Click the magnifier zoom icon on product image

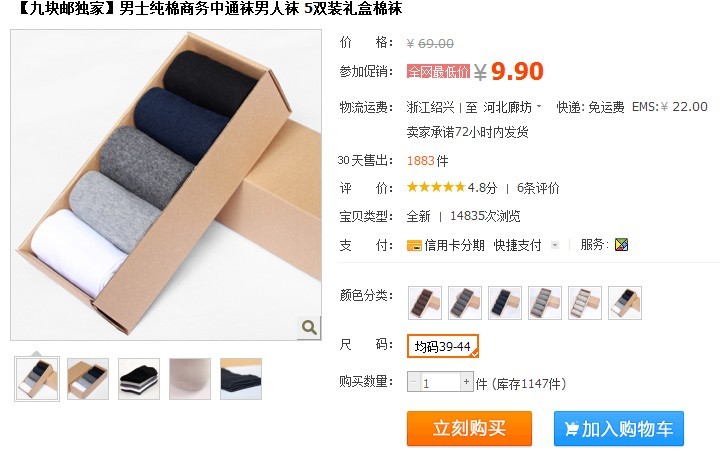309,327
